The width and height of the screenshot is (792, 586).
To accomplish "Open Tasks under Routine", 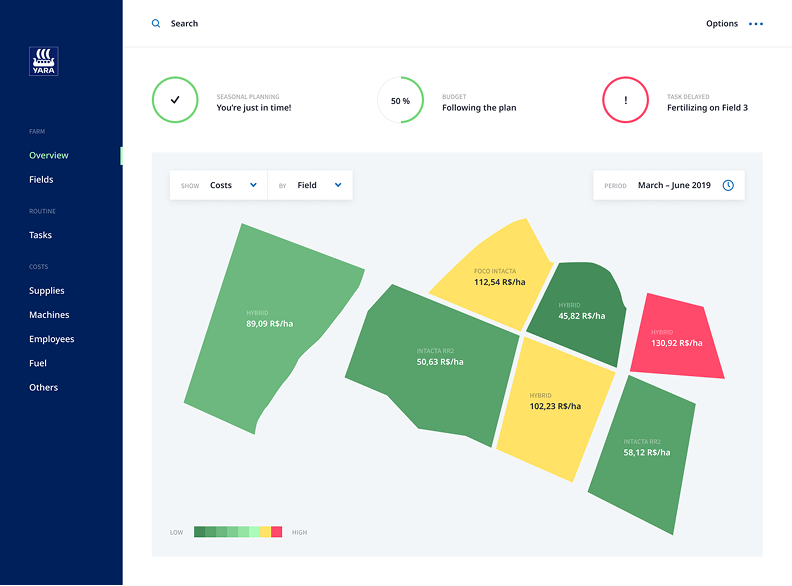I will pos(40,235).
